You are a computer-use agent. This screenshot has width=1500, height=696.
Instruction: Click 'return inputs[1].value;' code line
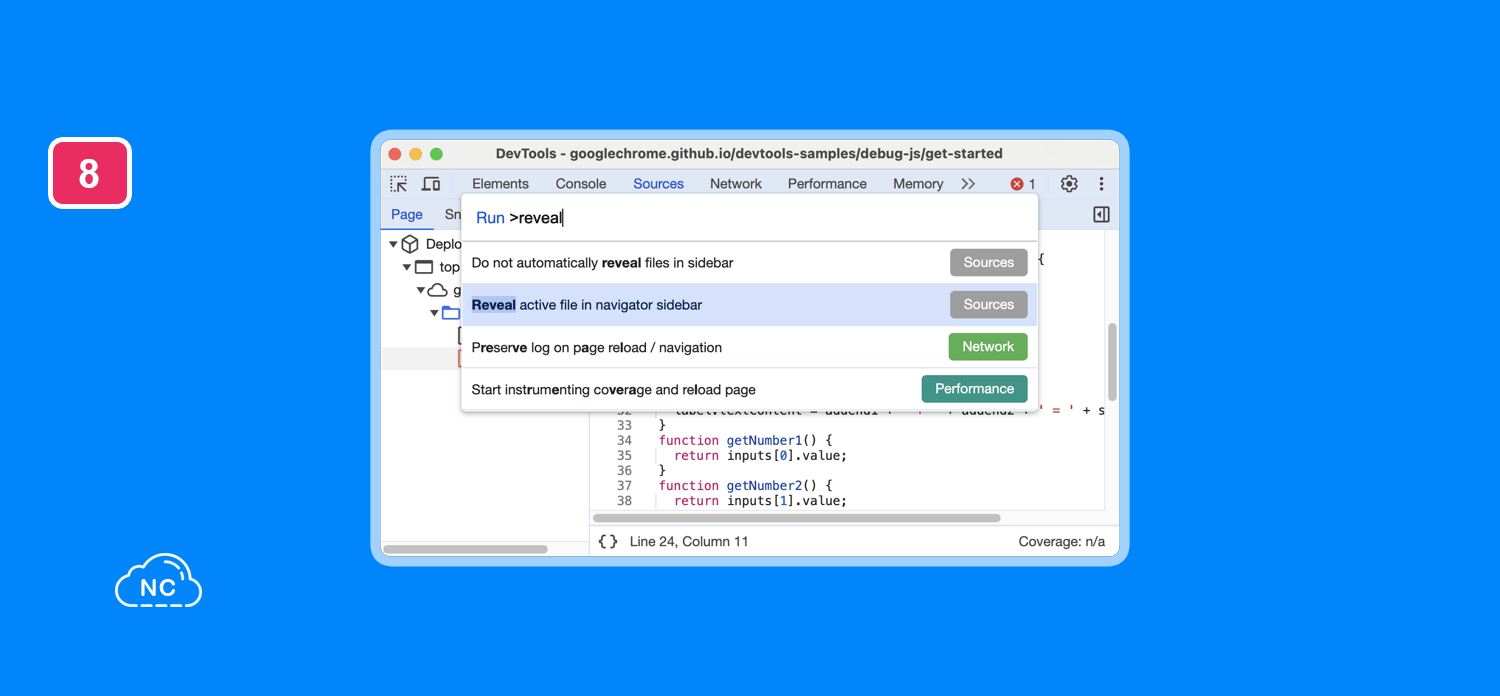click(x=760, y=501)
